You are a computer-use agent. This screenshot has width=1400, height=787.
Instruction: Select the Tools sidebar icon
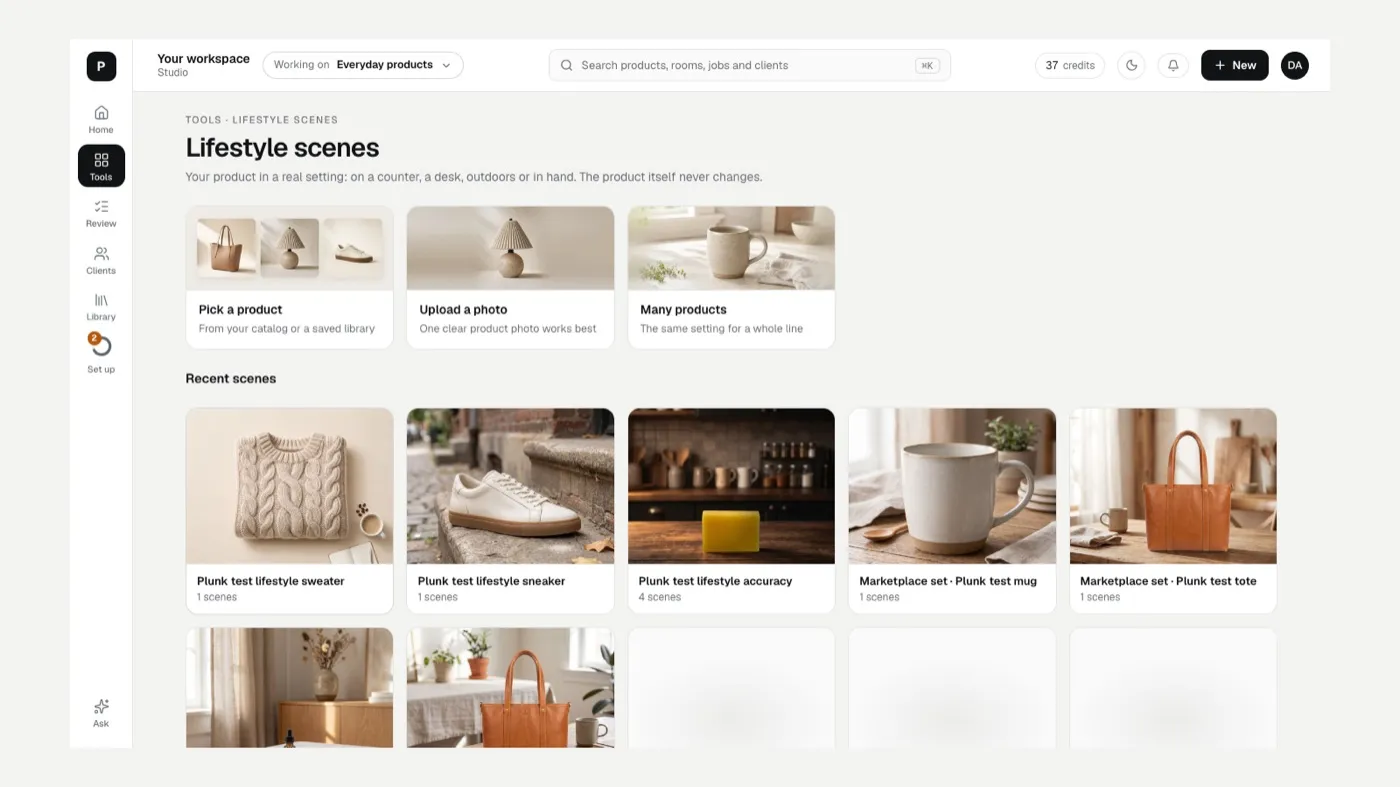(101, 166)
